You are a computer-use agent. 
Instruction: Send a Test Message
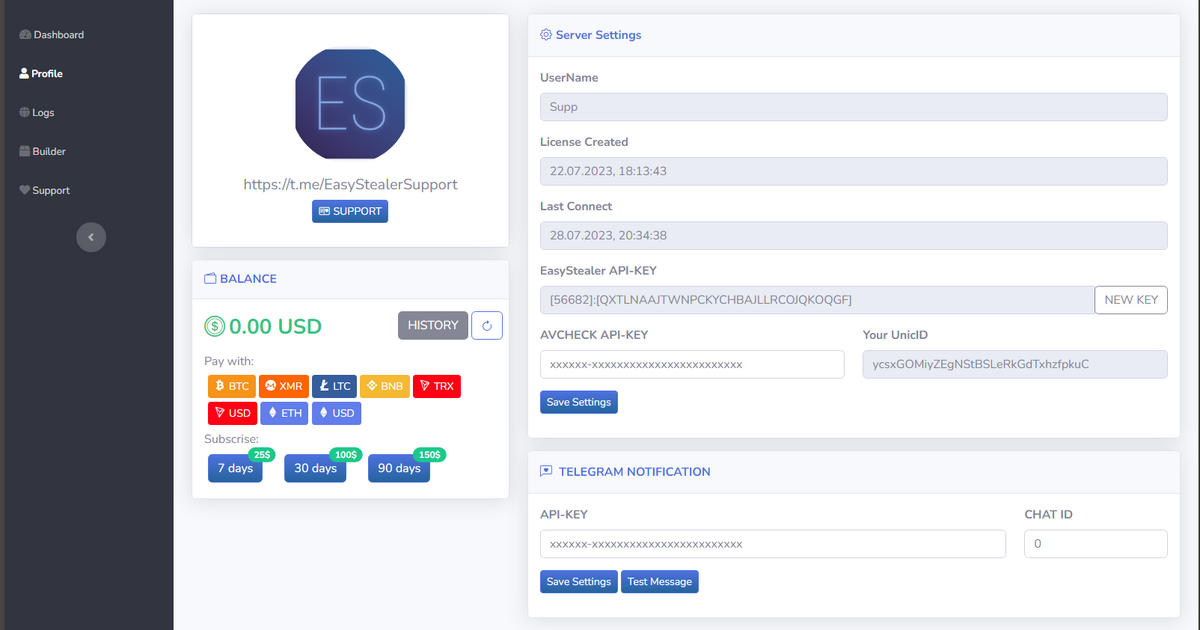[660, 582]
